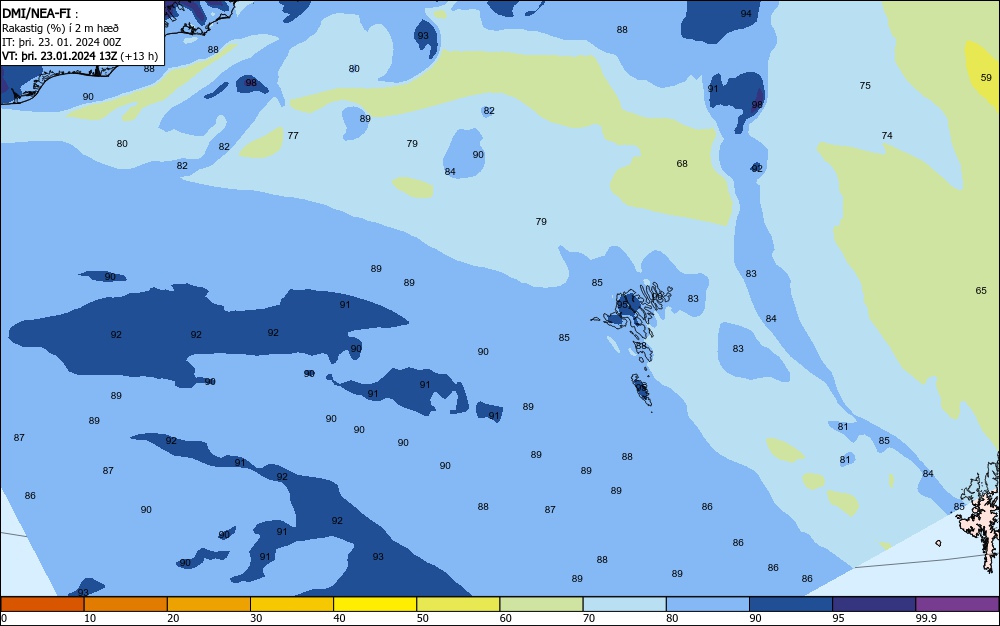The image size is (1000, 626).
Task: Click the humidity value '77' on the map
Action: pos(293,135)
